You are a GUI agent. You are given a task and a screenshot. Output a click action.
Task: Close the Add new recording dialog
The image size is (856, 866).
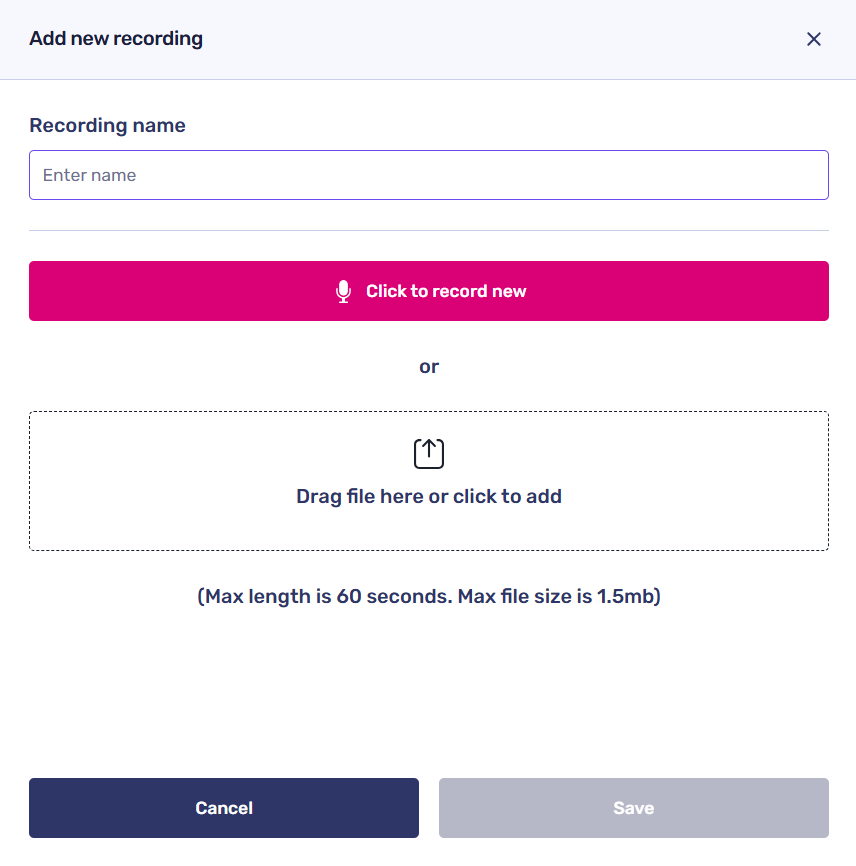[x=814, y=39]
